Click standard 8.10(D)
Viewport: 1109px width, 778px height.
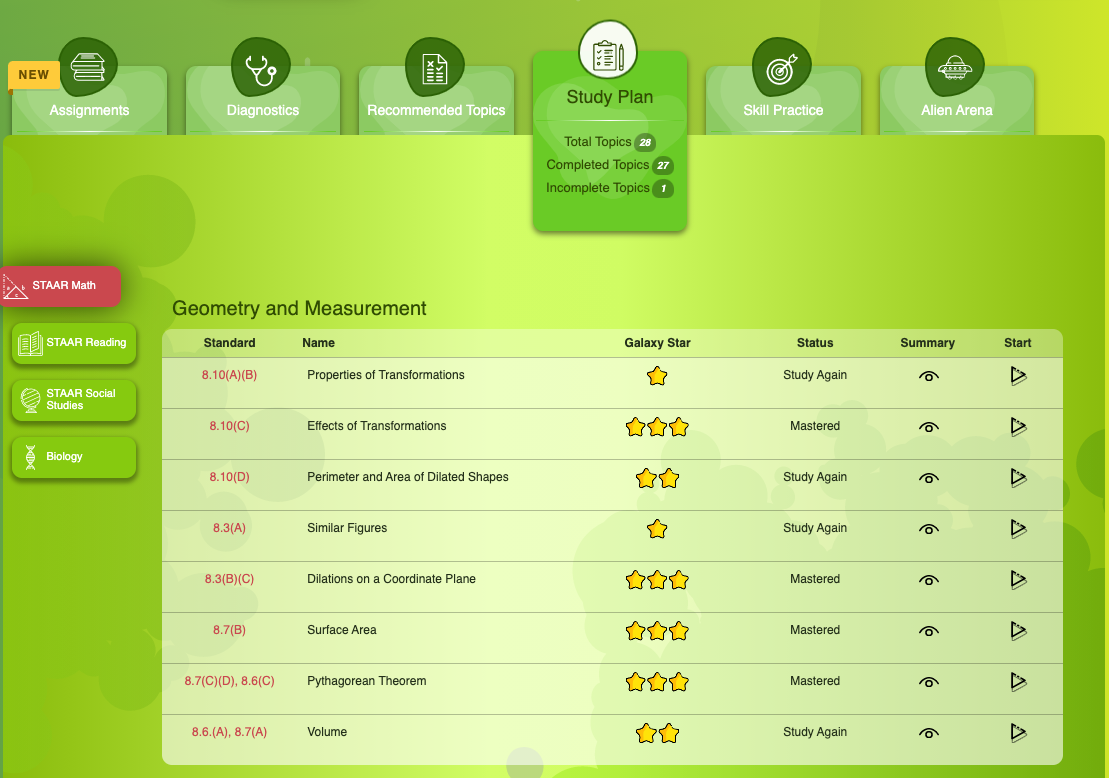(x=229, y=477)
